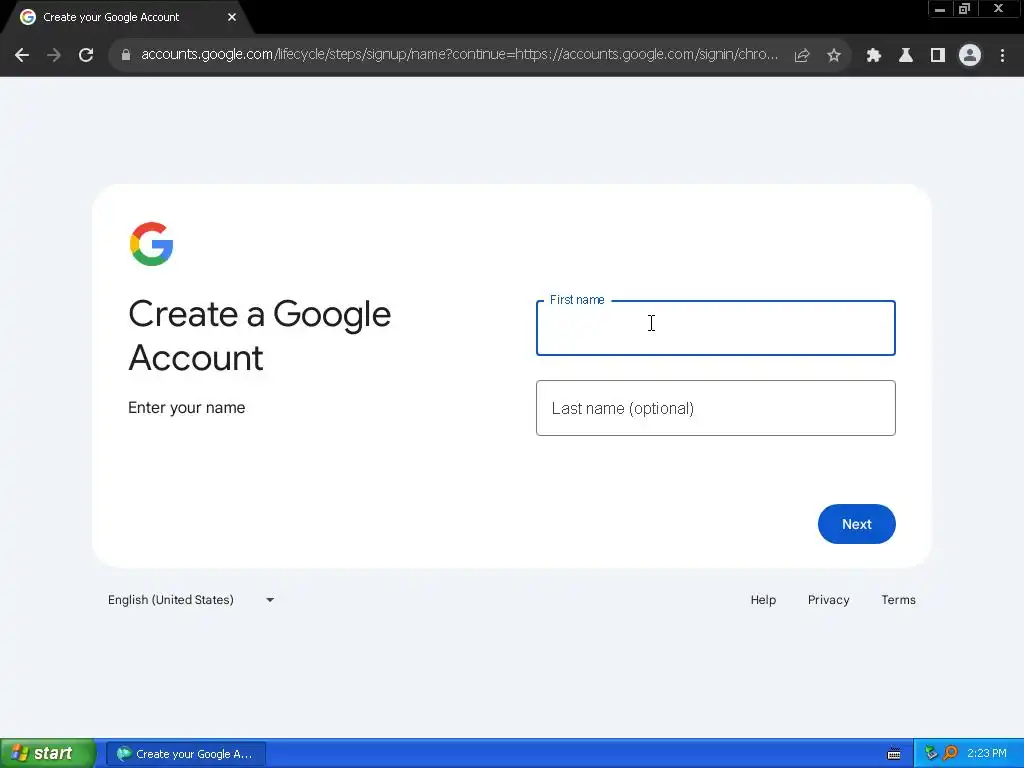Image resolution: width=1024 pixels, height=768 pixels.
Task: Restore down the Chrome window
Action: 965,9
